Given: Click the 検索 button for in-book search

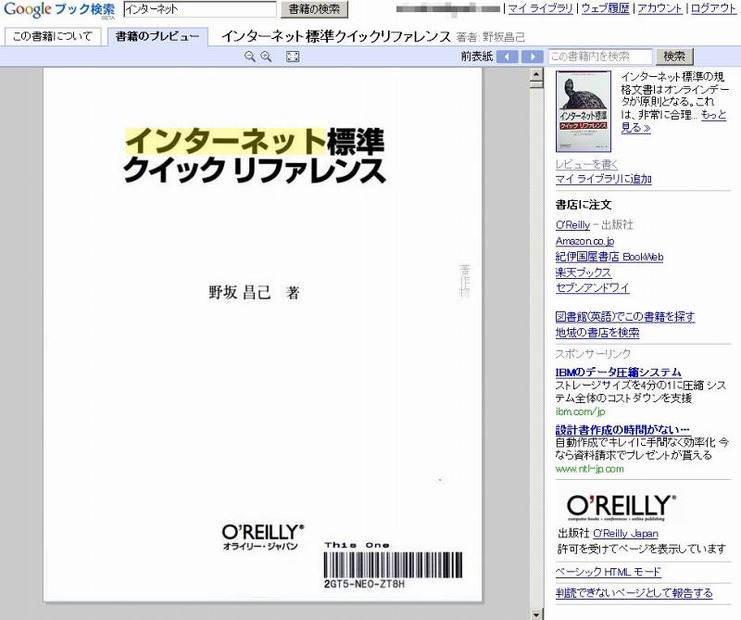Looking at the screenshot, I should pos(674,57).
